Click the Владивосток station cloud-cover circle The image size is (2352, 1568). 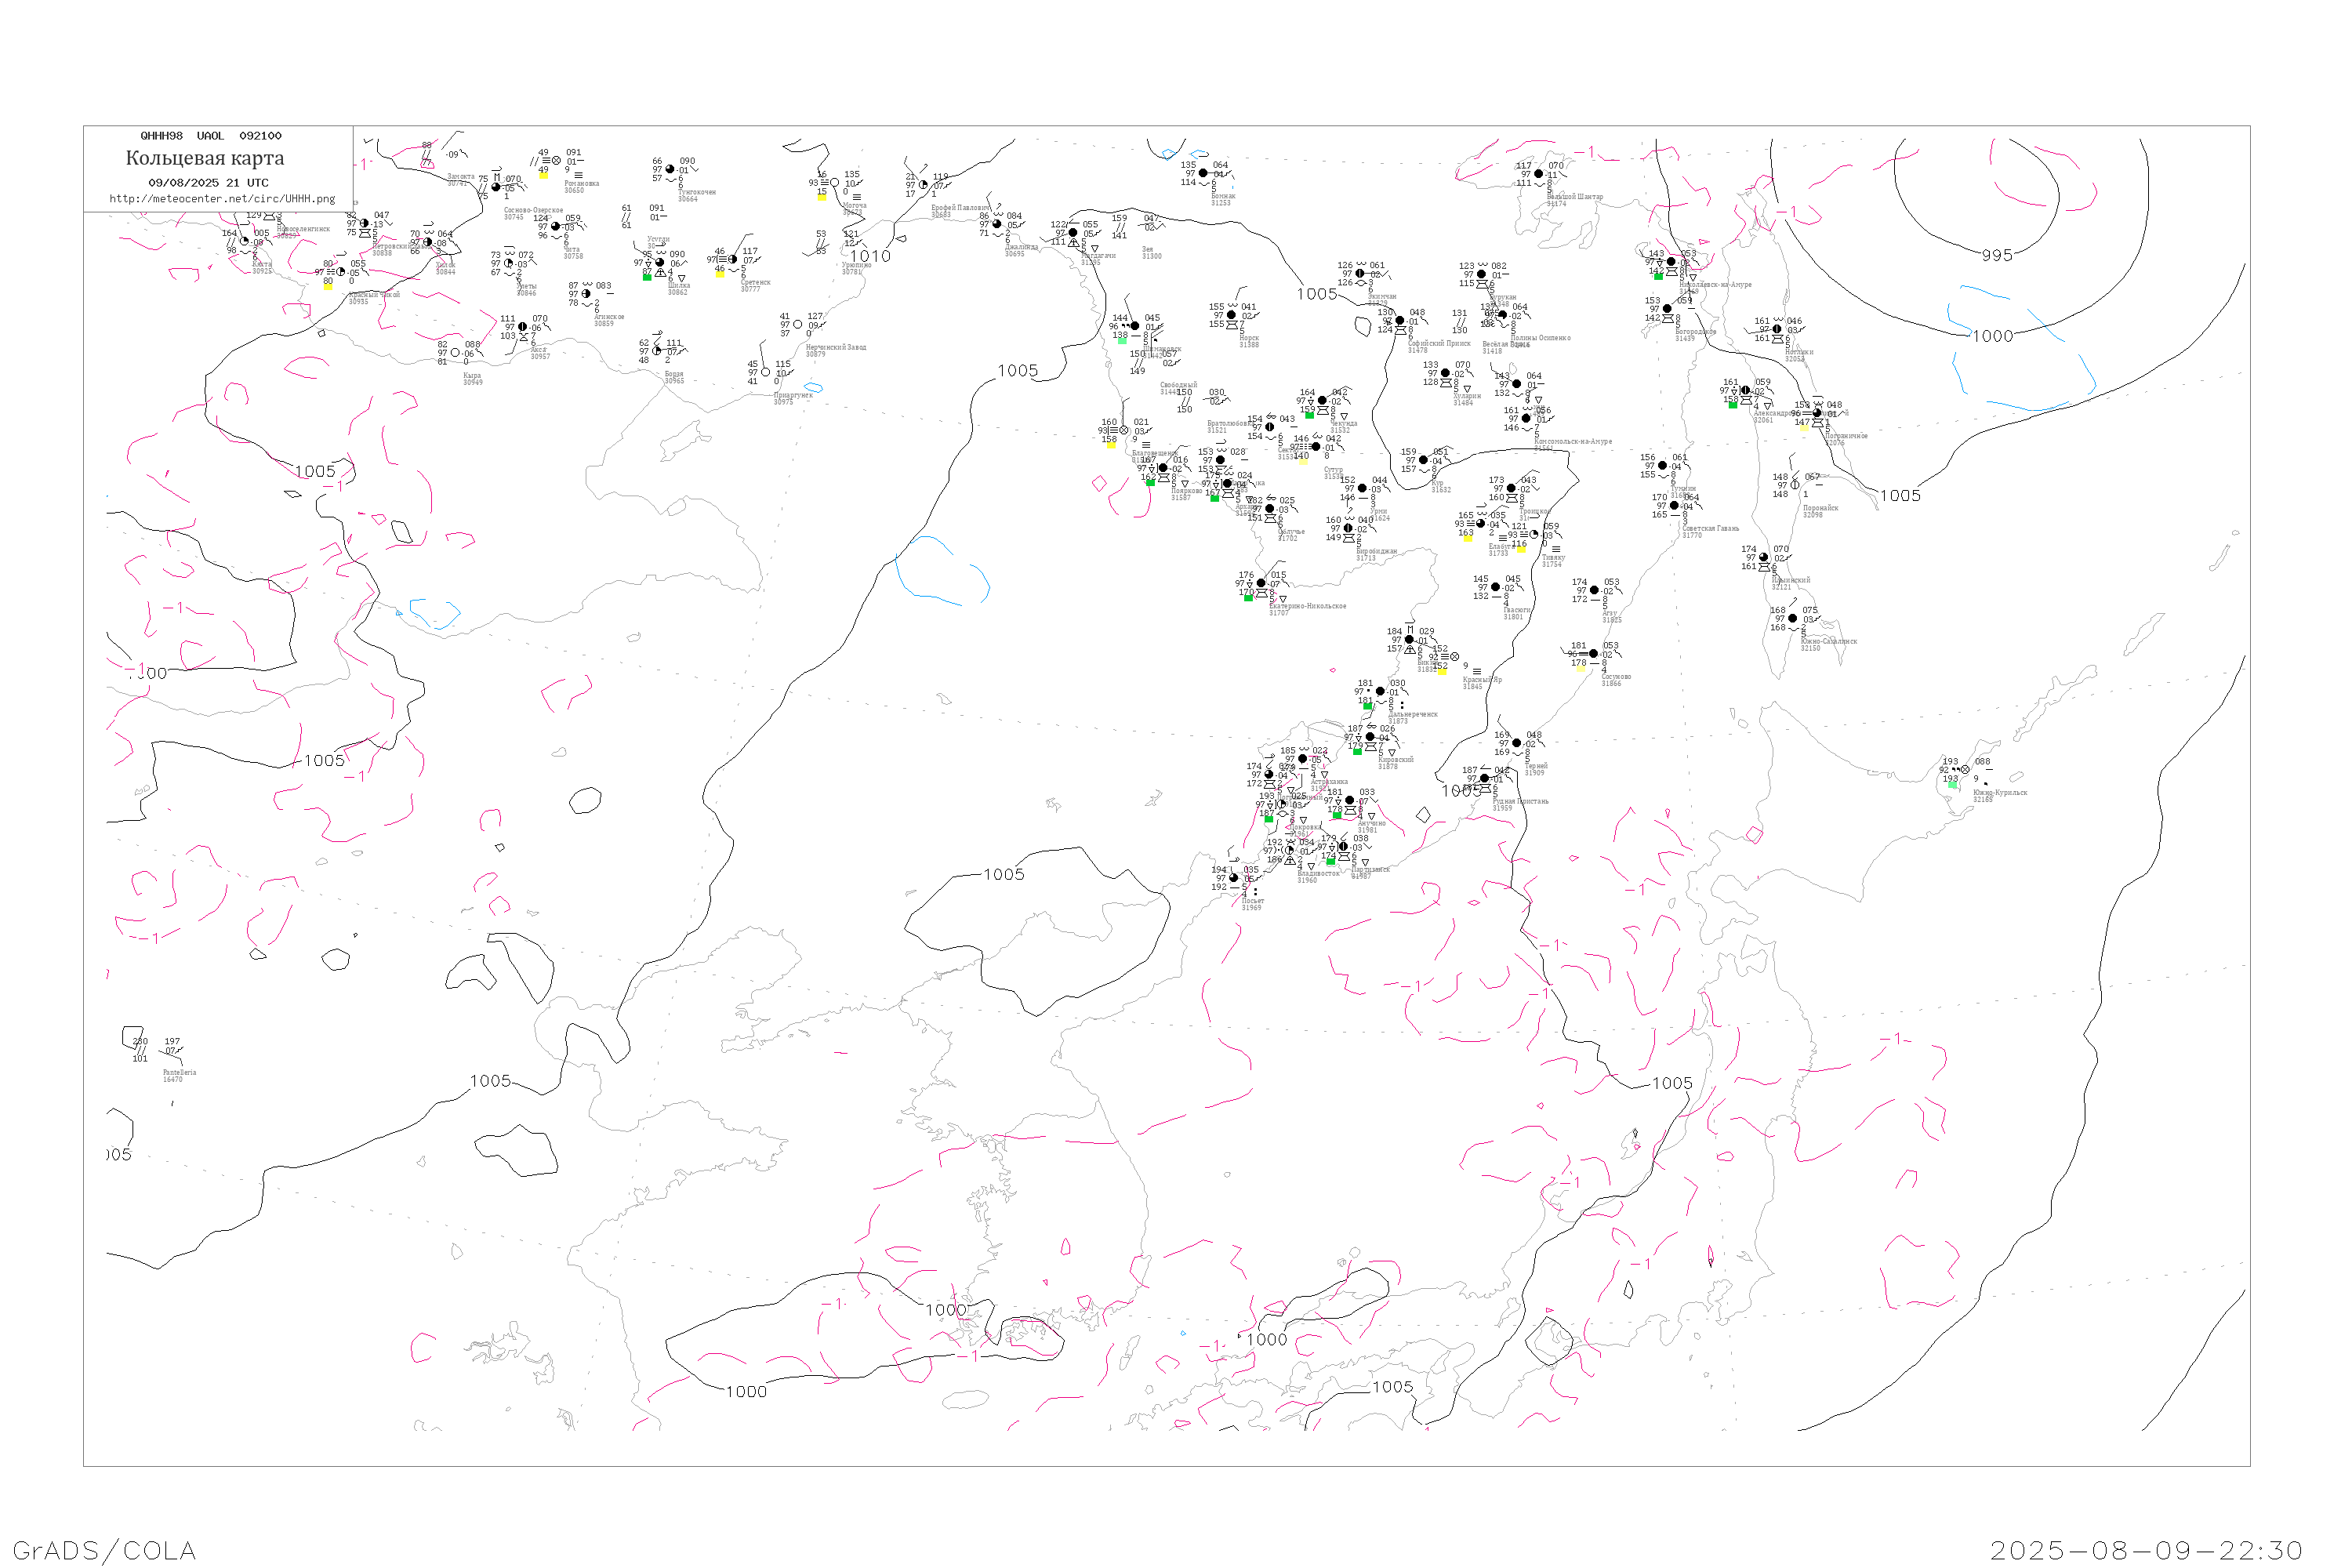[1288, 851]
